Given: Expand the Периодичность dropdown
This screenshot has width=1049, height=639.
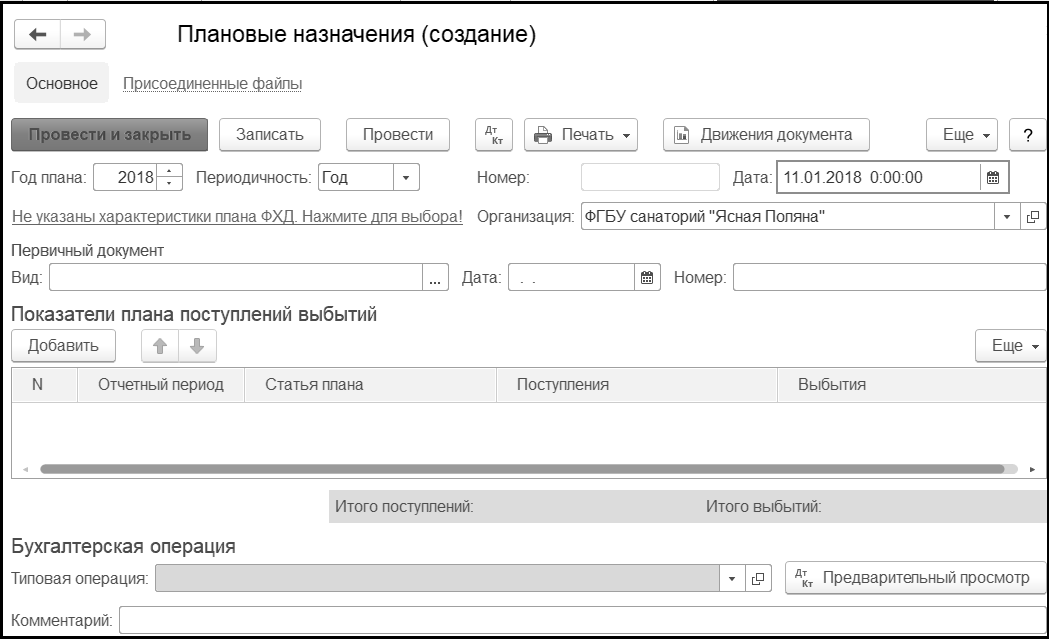Looking at the screenshot, I should coord(406,178).
